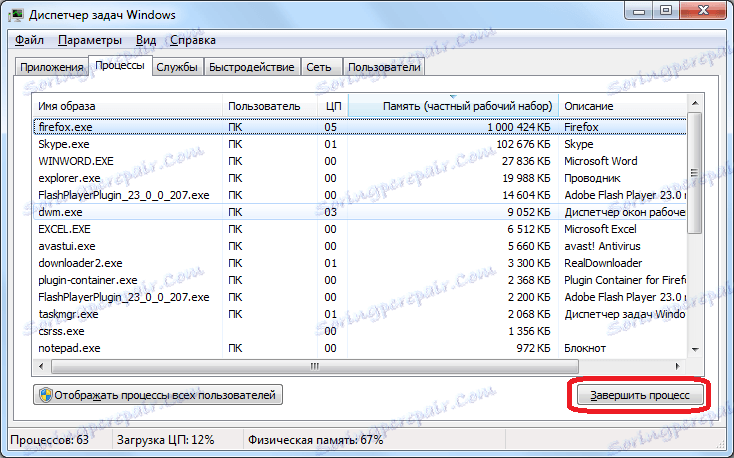The height and width of the screenshot is (458, 734).
Task: Select the dwm.exe process
Action: pos(360,212)
